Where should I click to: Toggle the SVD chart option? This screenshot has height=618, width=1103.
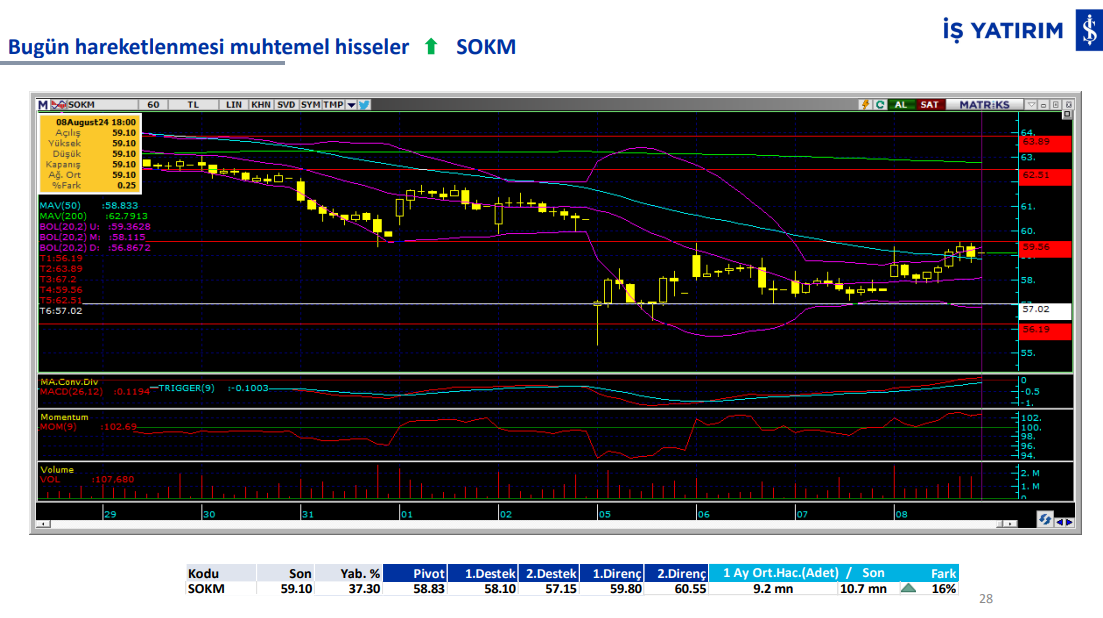286,104
